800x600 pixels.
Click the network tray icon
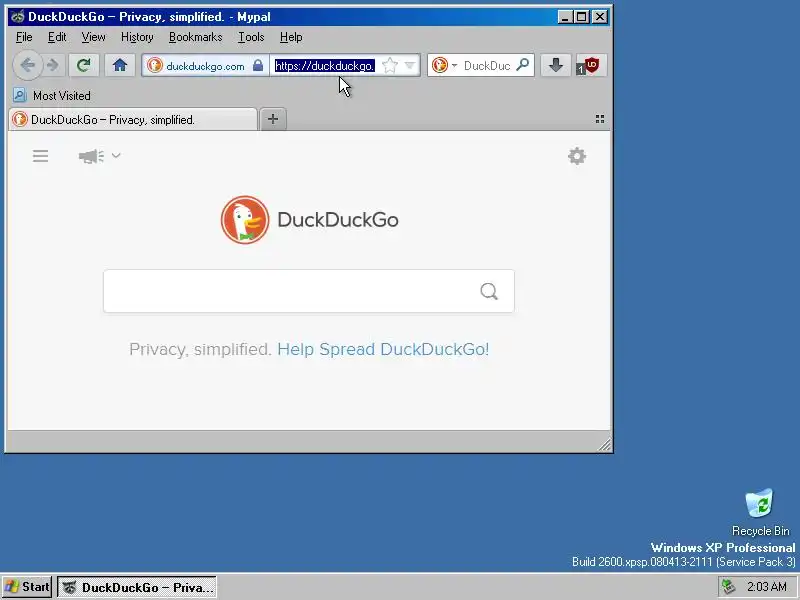[729, 587]
